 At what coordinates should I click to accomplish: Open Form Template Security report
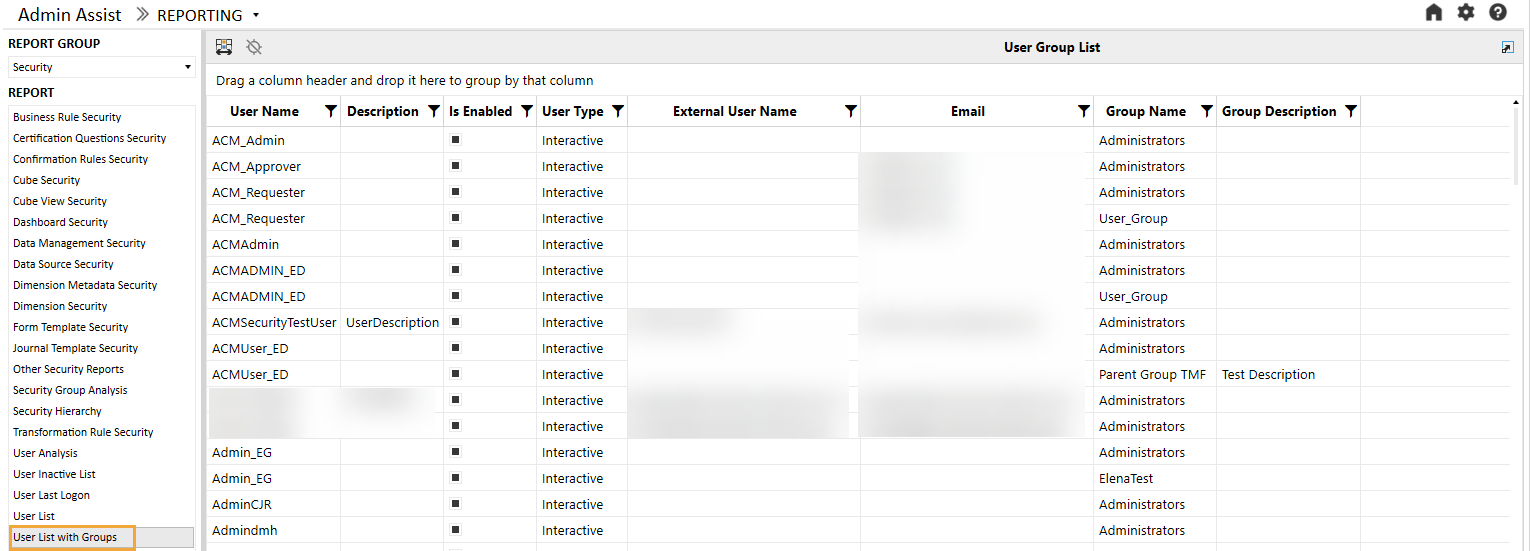[70, 327]
